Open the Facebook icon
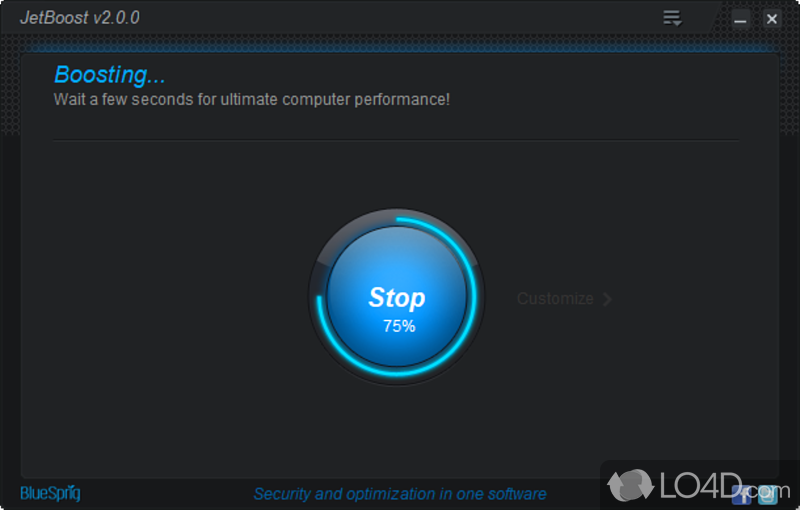Screen dimensions: 800x510 coord(741,495)
